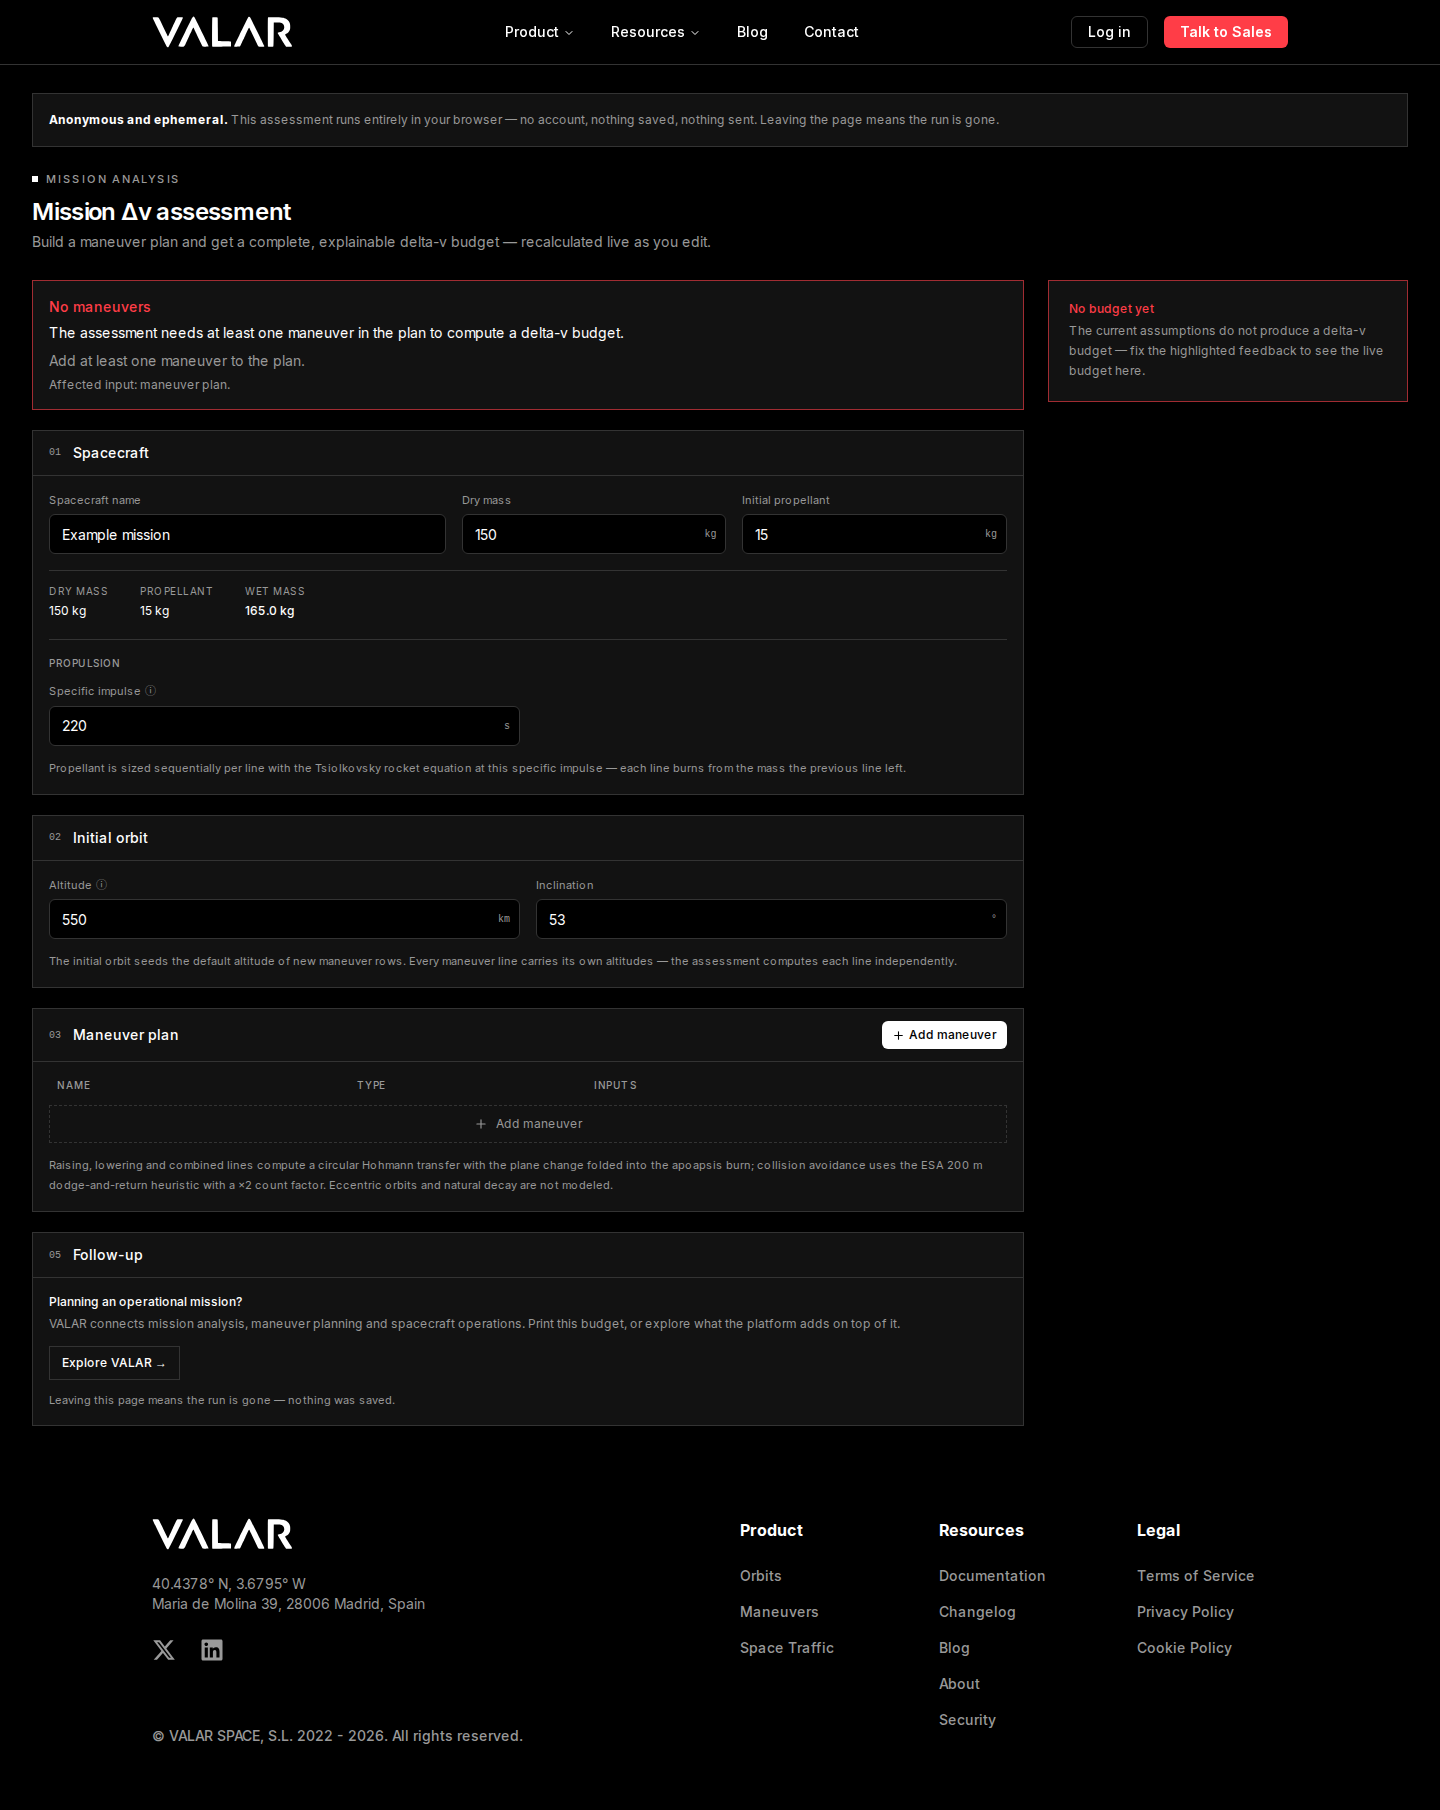Click the VALAR logo in the header
The width and height of the screenshot is (1440, 1810).
coord(222,32)
